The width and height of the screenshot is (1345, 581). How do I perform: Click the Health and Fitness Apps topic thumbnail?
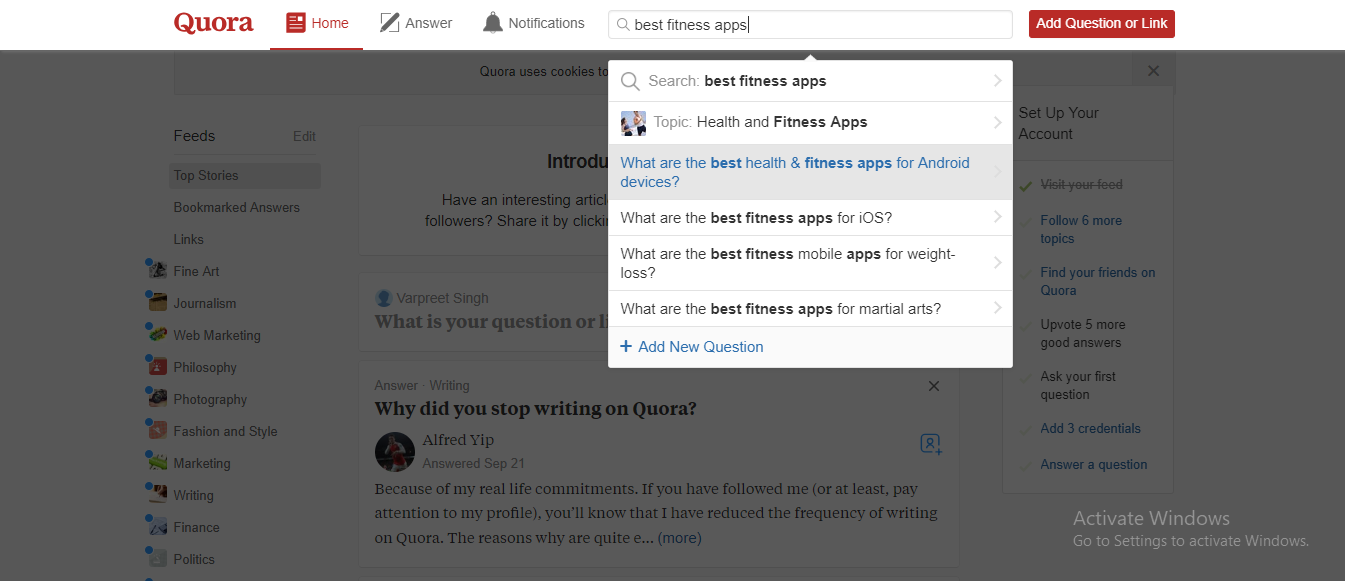pyautogui.click(x=633, y=122)
